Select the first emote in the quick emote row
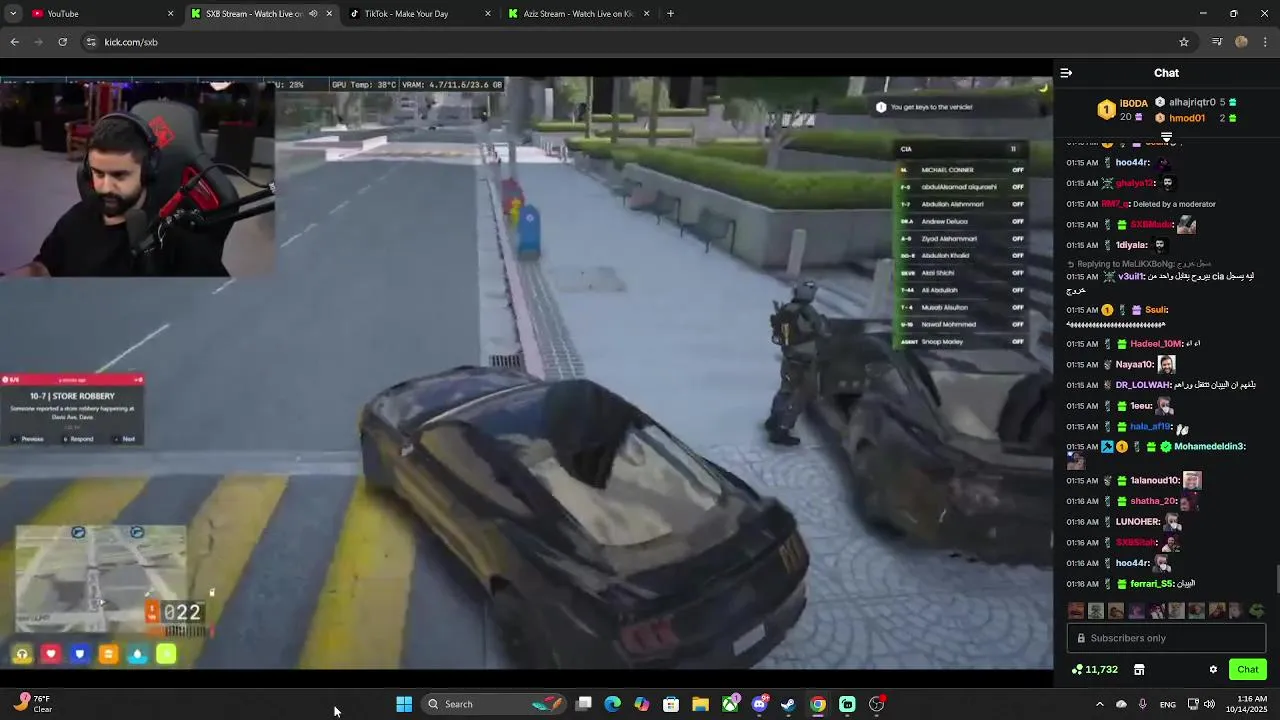Screen dimensions: 1280x720 (1076, 610)
